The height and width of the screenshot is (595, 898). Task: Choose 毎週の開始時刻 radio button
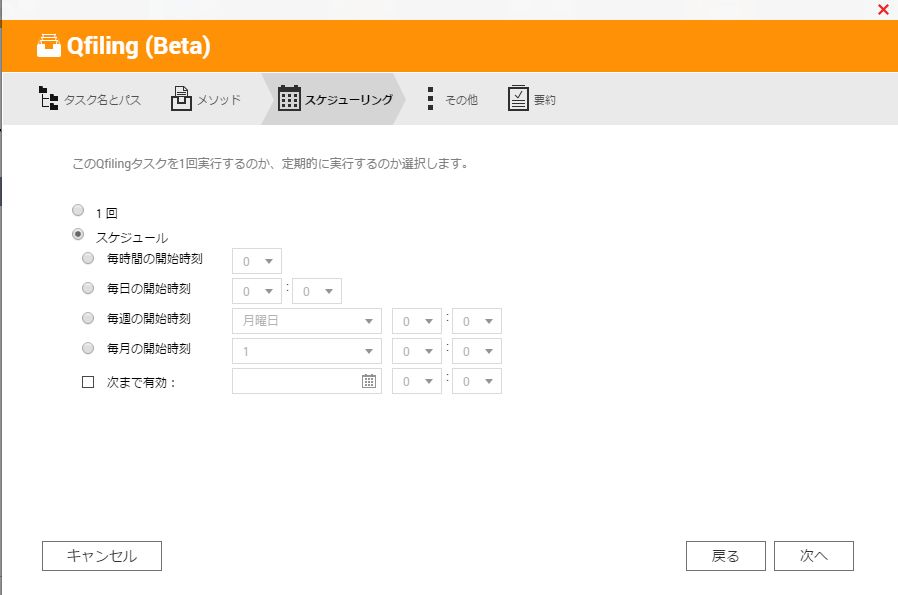(x=88, y=318)
